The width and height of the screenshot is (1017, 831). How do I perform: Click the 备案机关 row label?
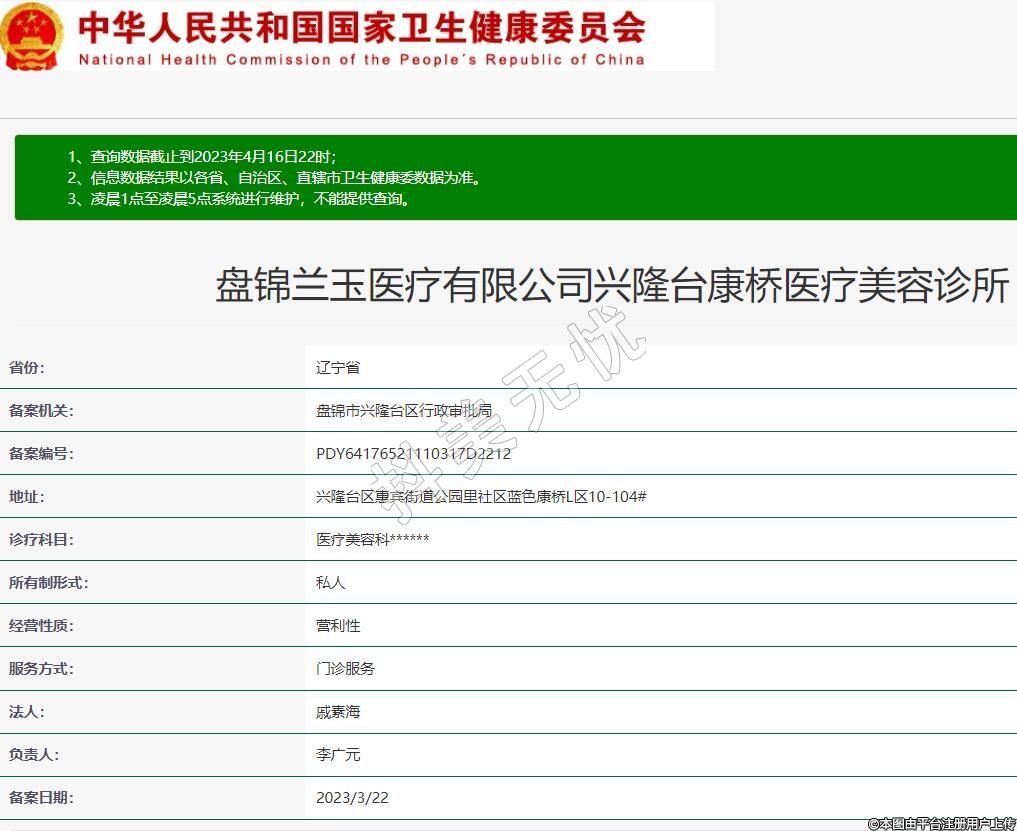(x=41, y=411)
